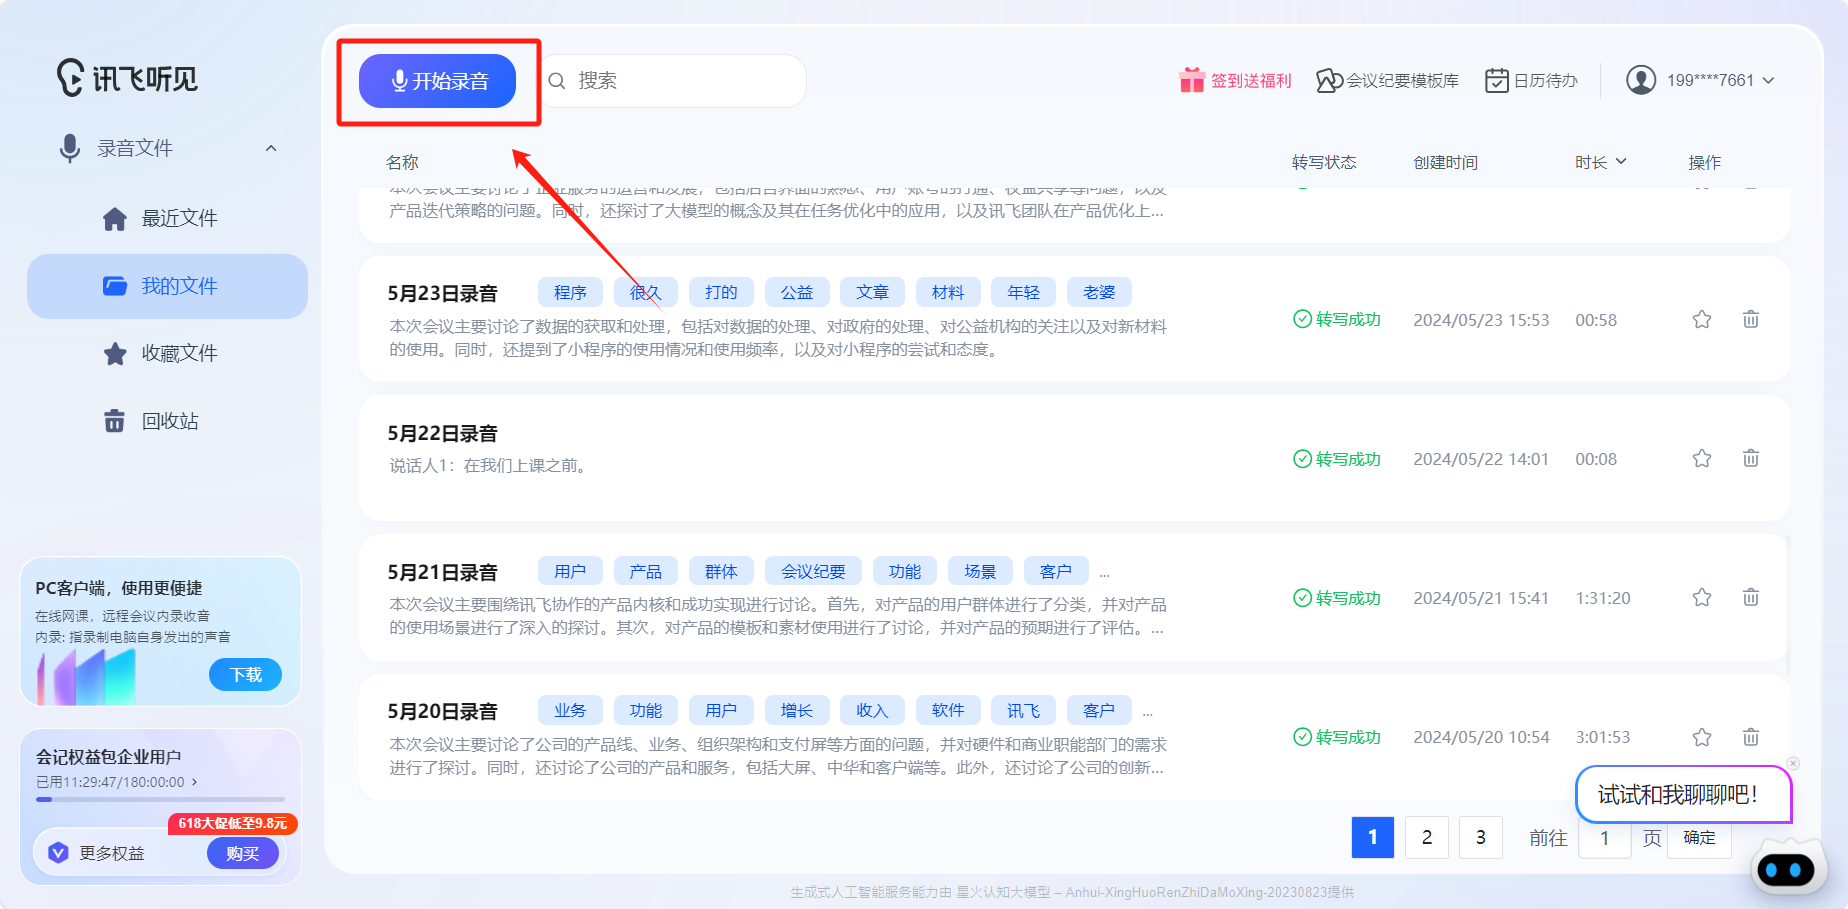Click the 老婆 tag on 5月23日录音

tap(1099, 292)
